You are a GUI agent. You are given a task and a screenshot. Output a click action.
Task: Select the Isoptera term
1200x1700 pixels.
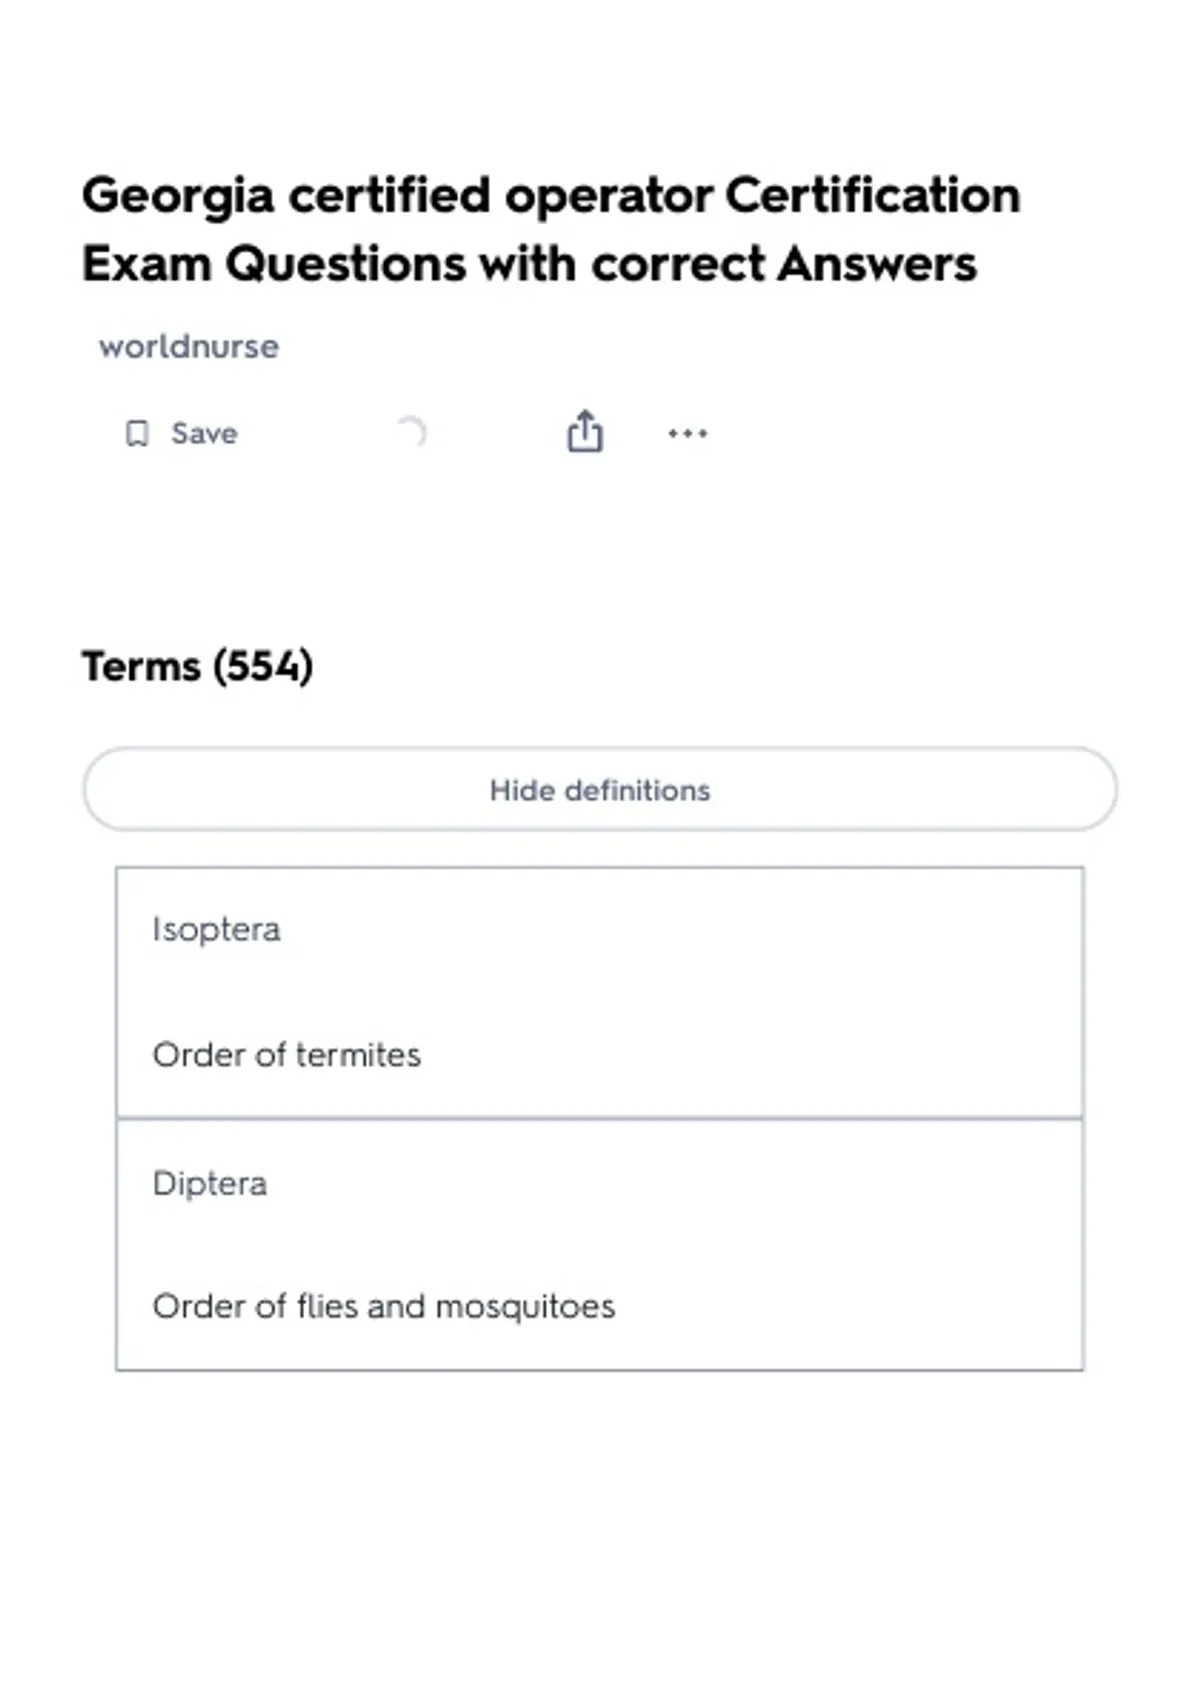click(216, 929)
